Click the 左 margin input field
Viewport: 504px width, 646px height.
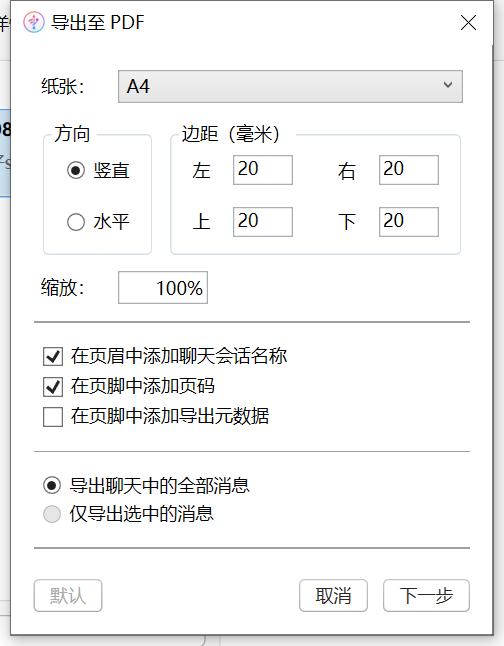[263, 170]
